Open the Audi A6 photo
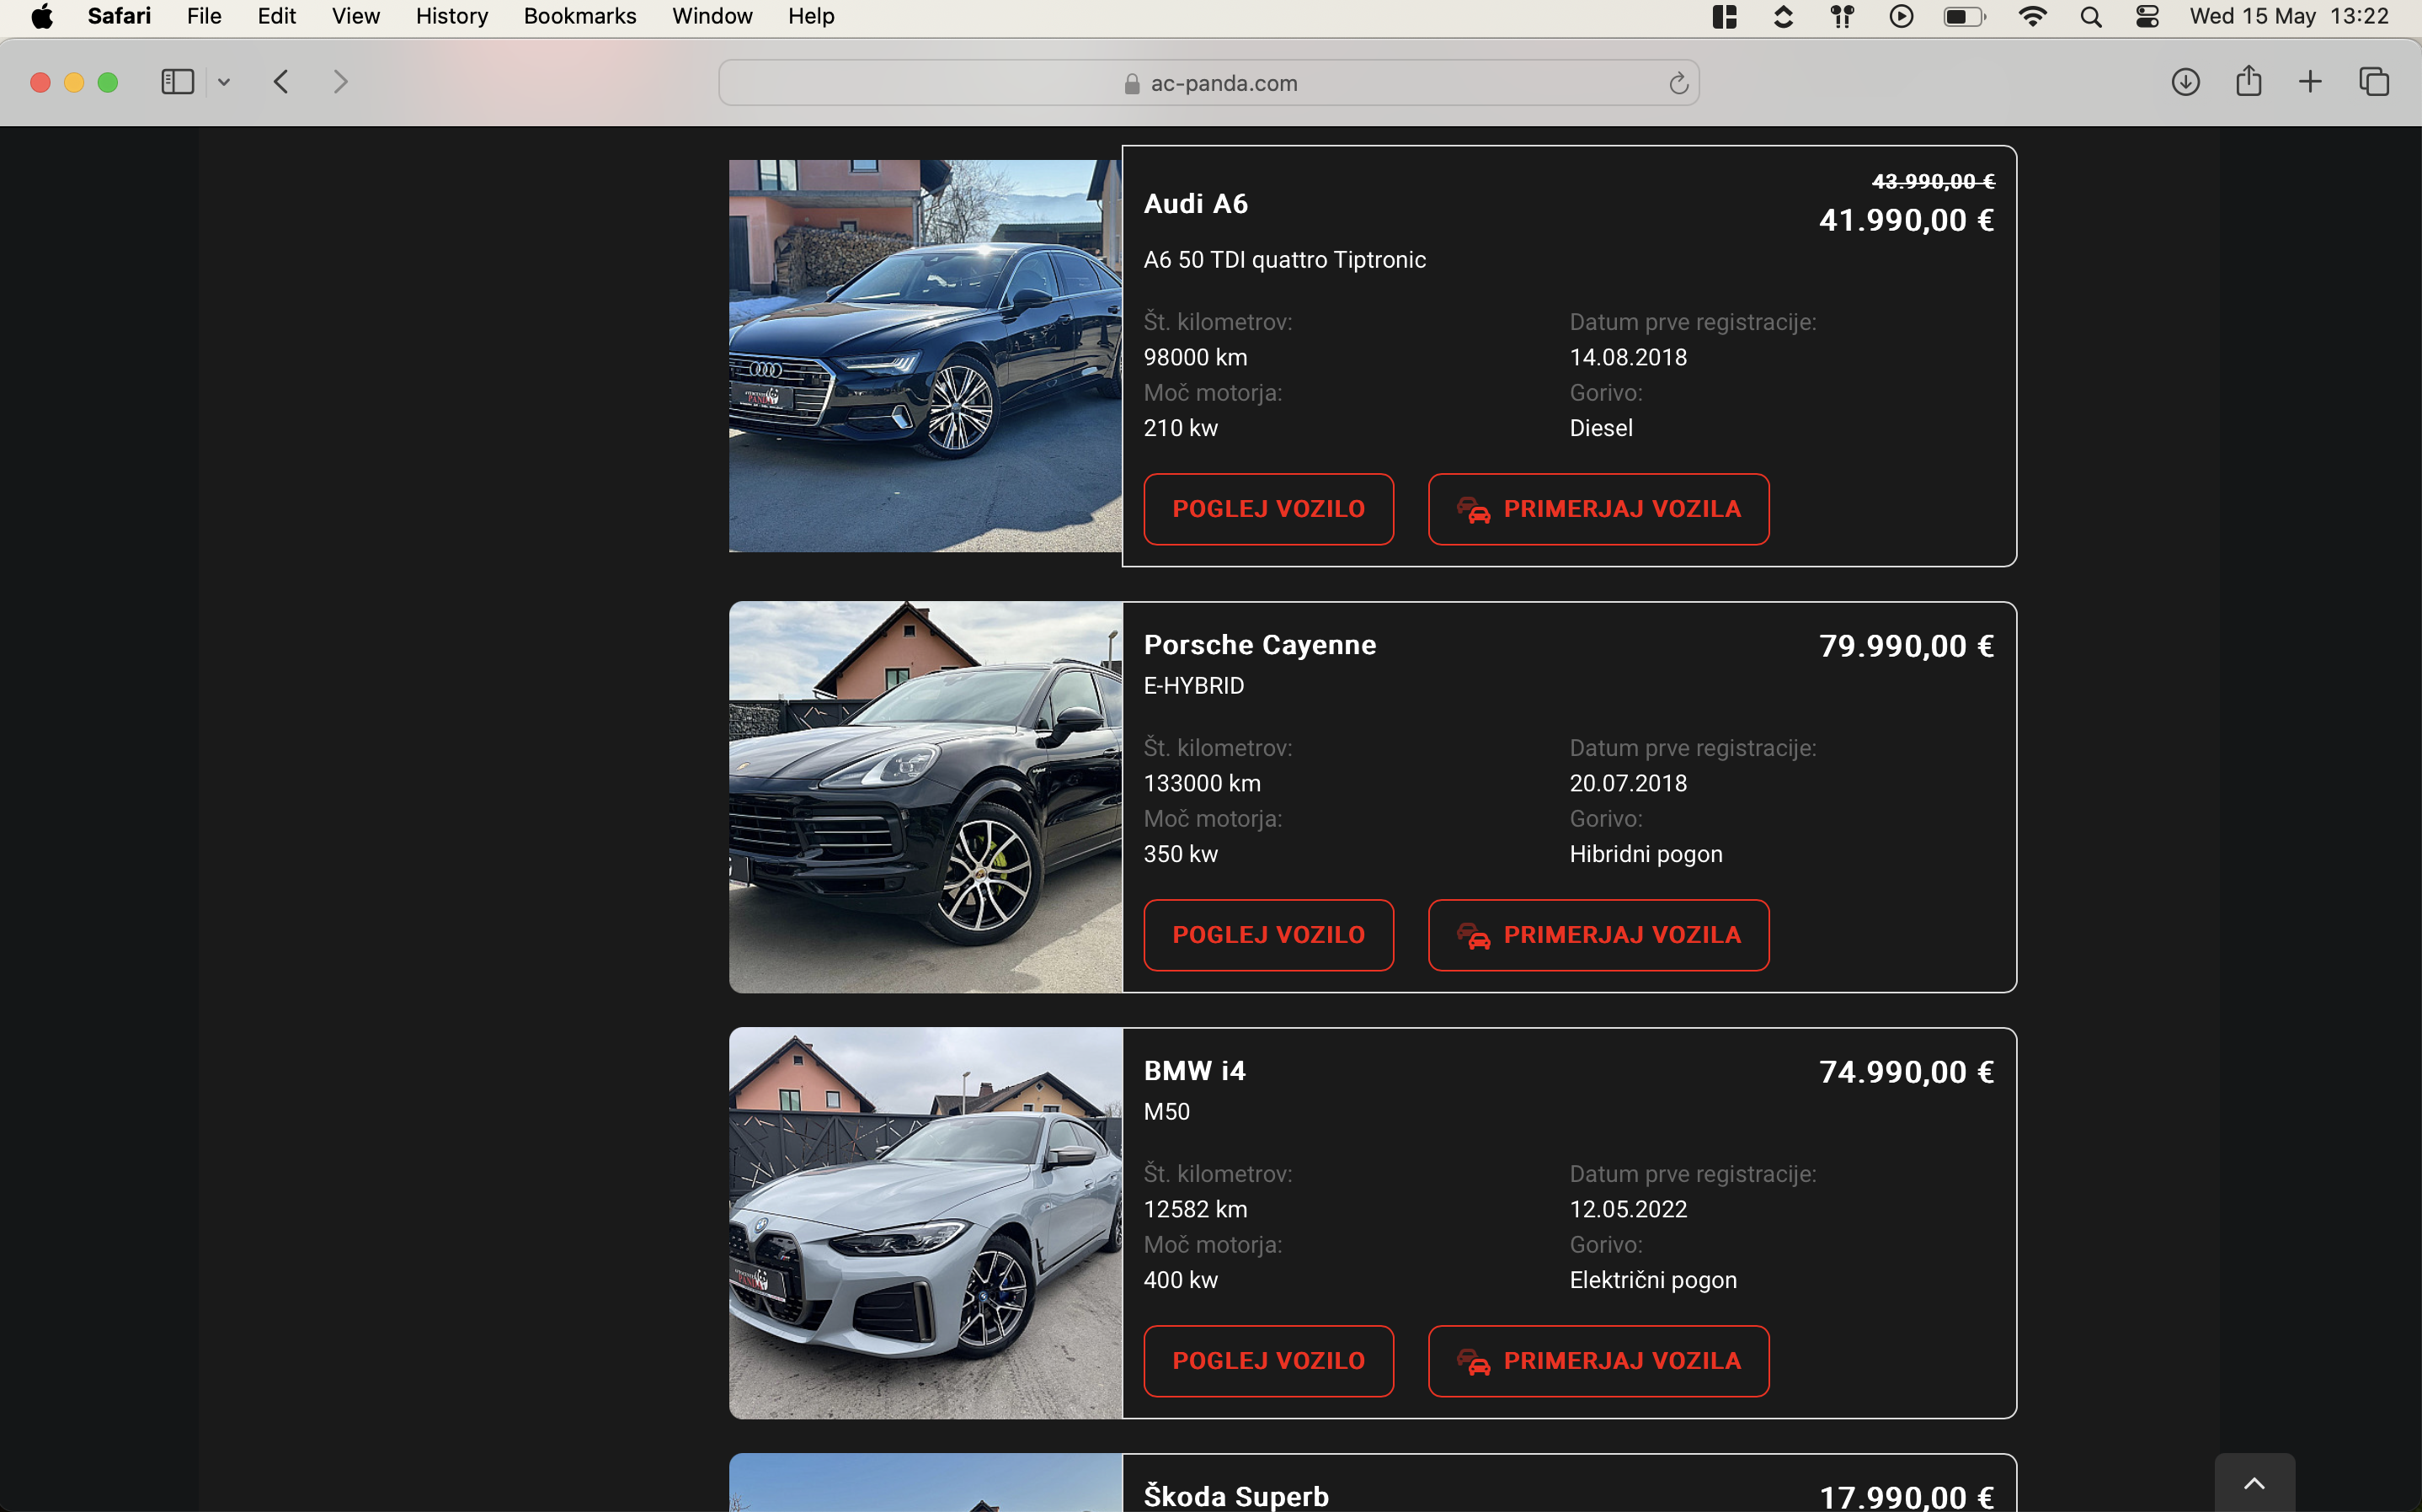 [925, 356]
